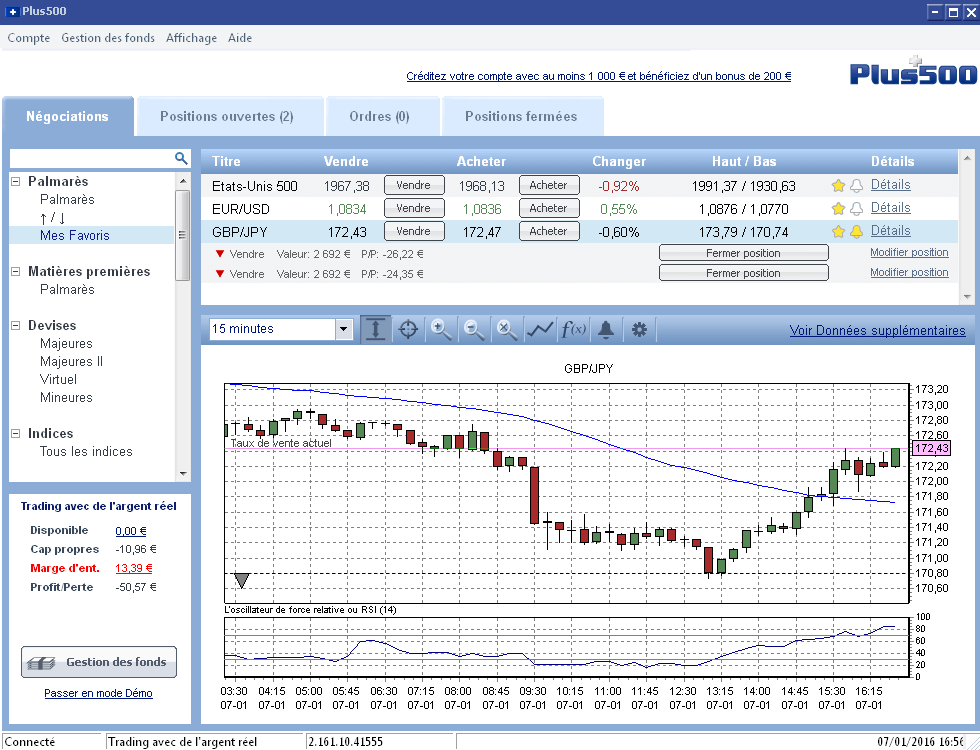Open the Affichage menu

191,38
